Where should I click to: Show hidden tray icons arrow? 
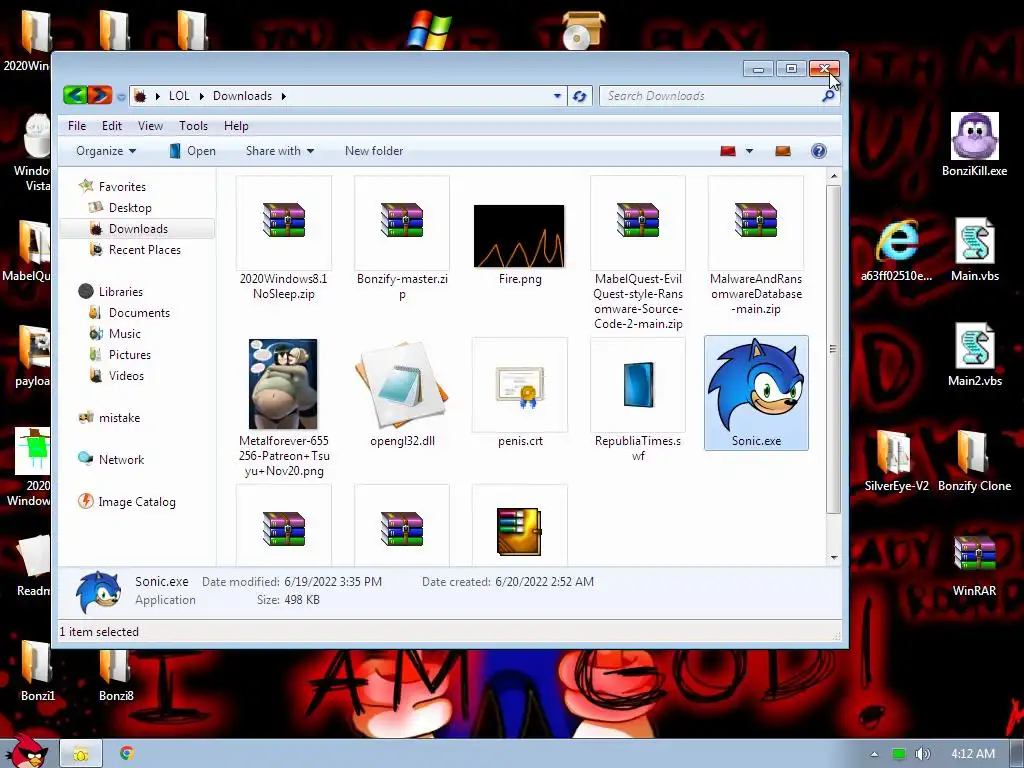tap(874, 754)
